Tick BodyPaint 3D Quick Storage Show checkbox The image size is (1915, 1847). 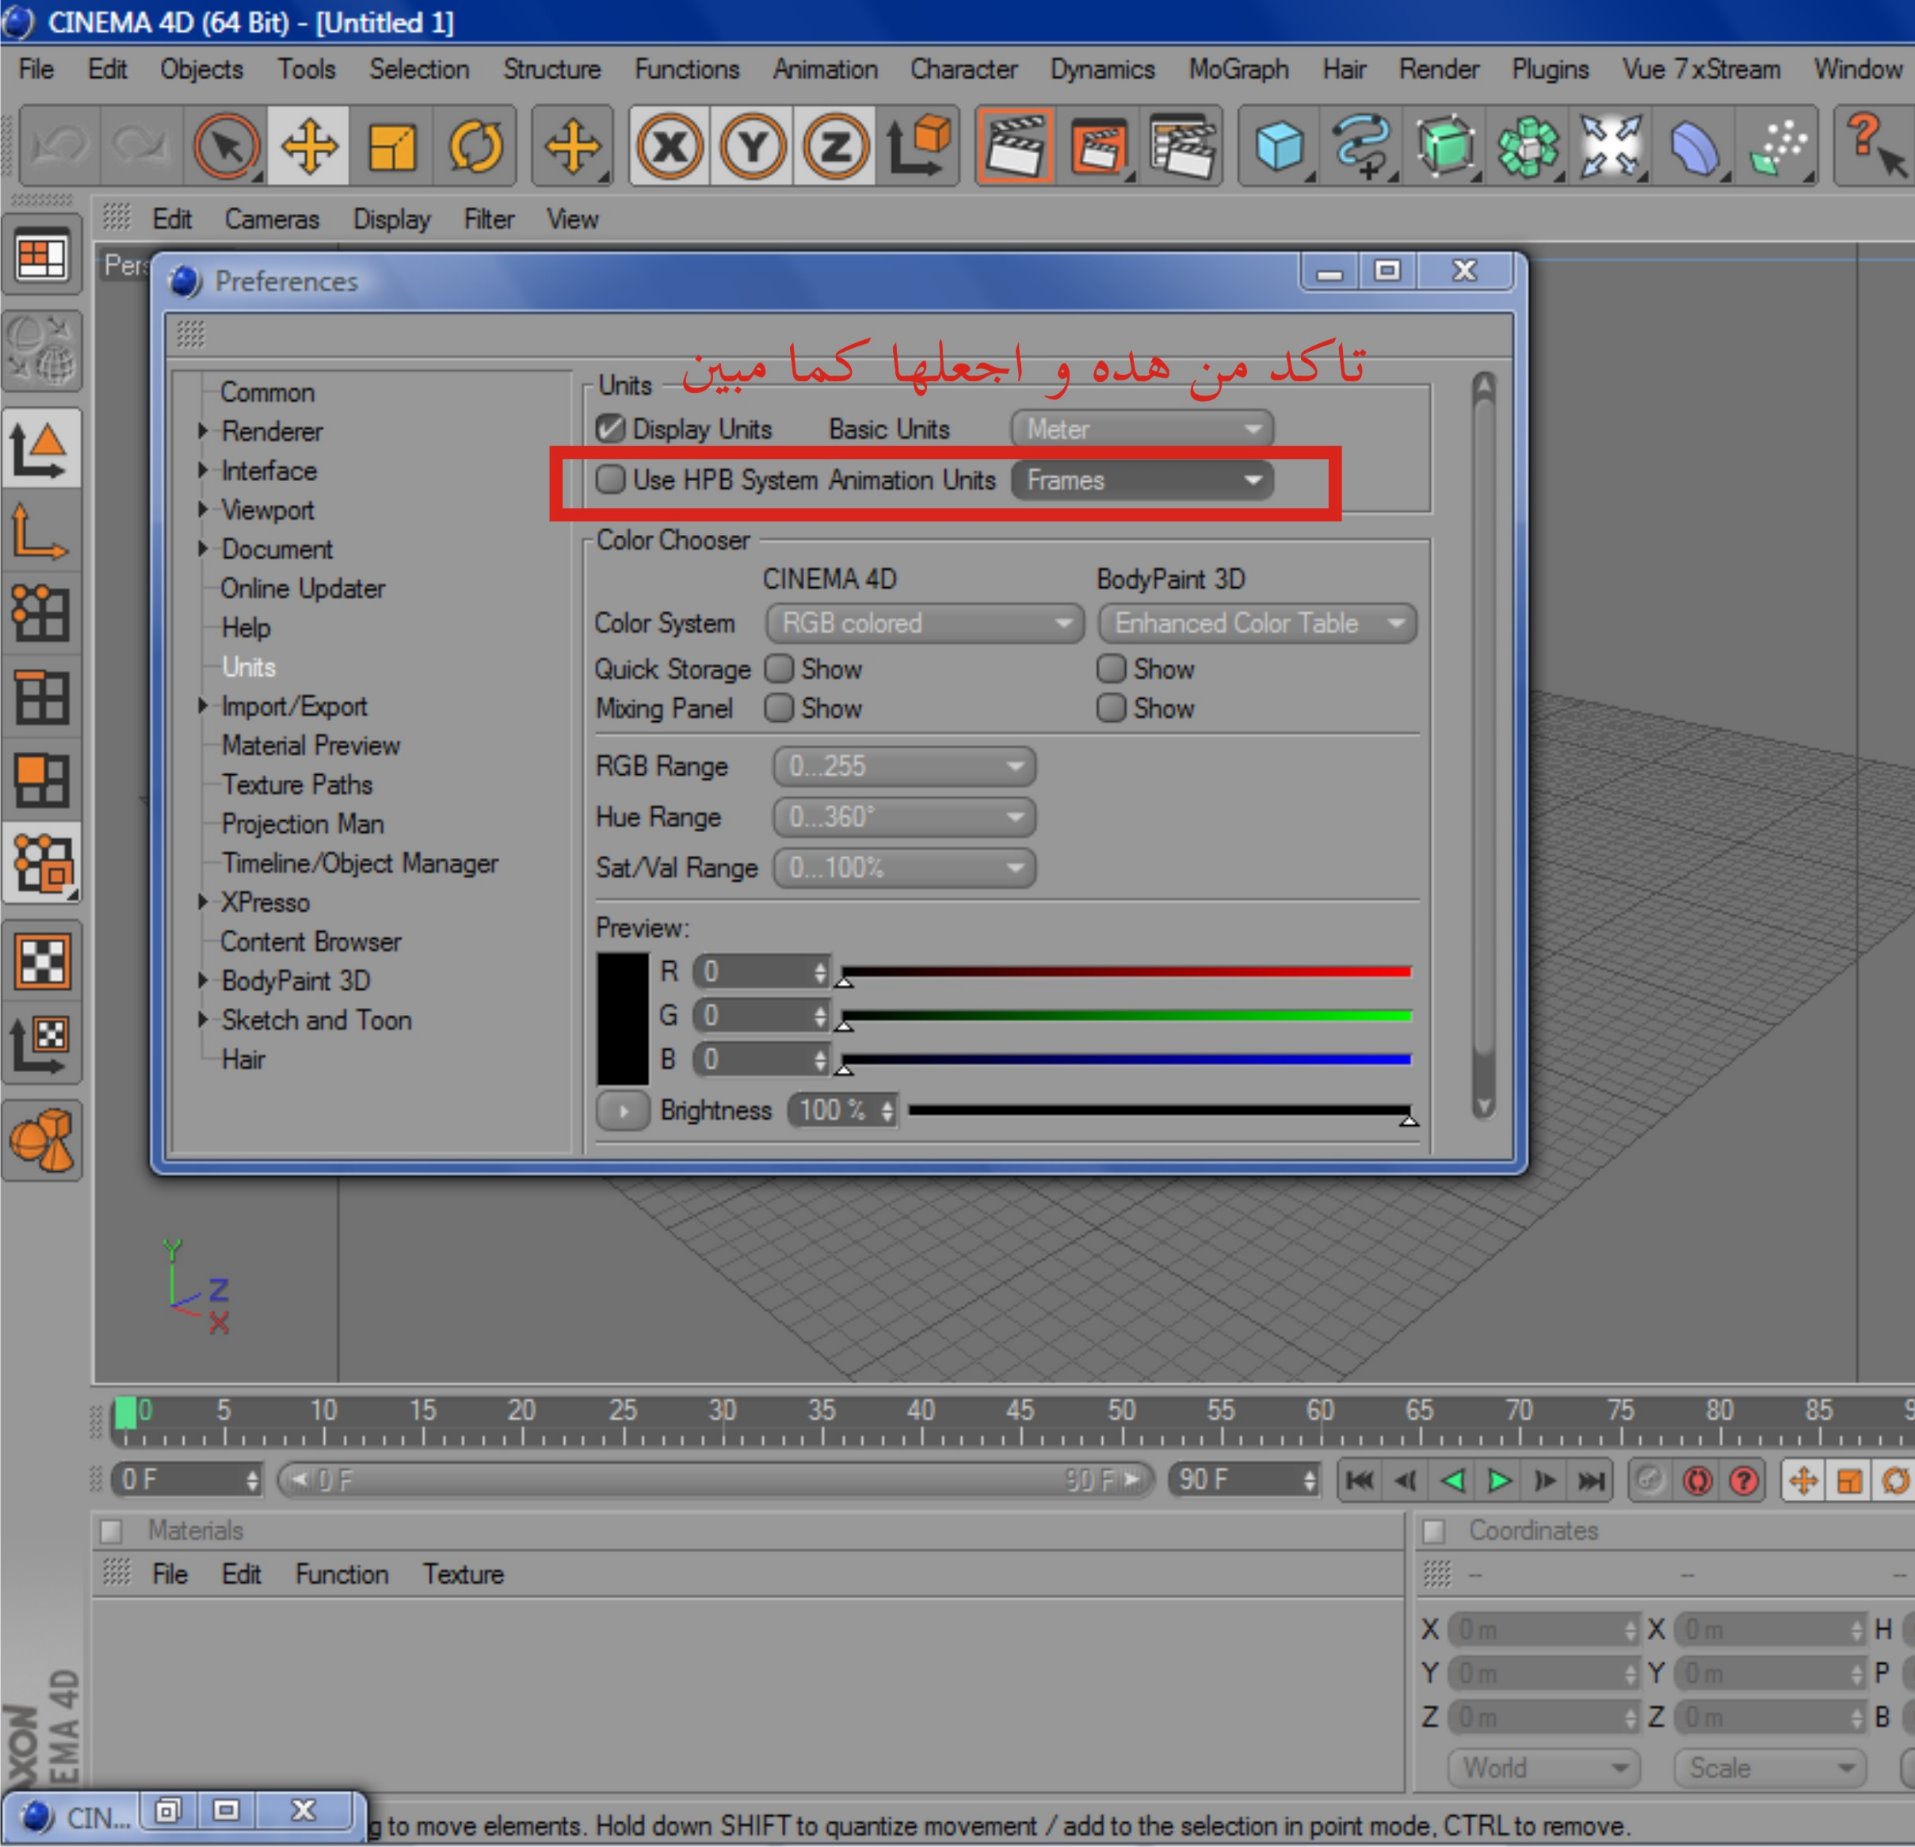click(1111, 668)
